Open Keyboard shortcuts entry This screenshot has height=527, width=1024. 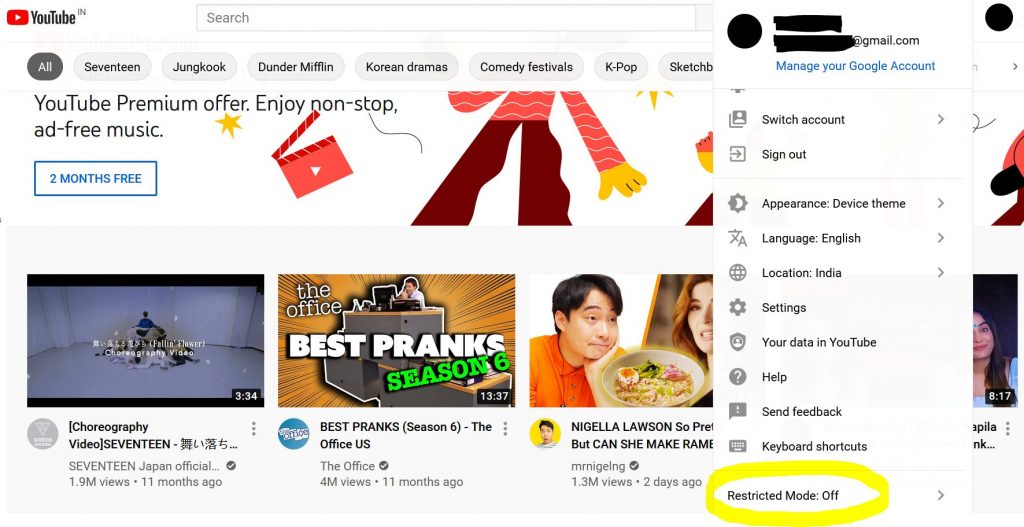[x=839, y=446]
